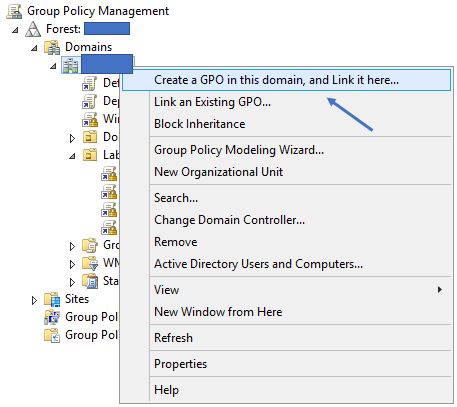Expand the 'Sta' Starter GPOs node

(72, 282)
